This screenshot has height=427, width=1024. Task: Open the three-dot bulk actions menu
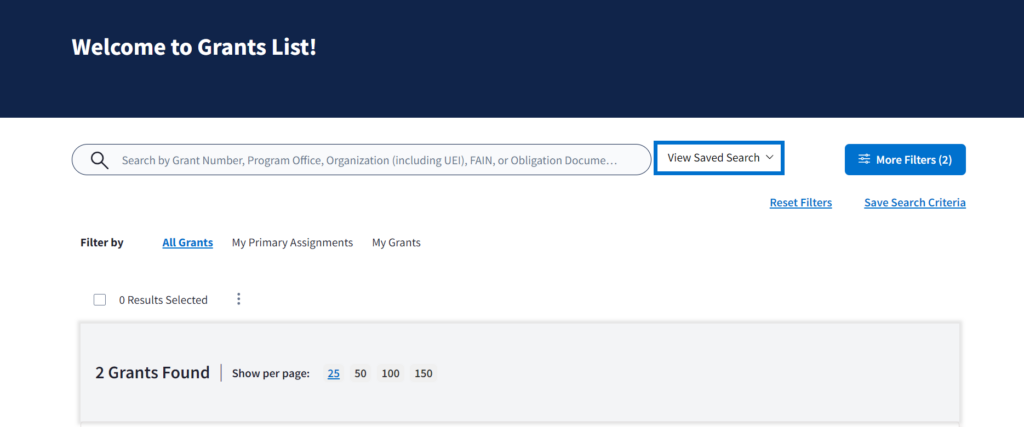[x=238, y=299]
